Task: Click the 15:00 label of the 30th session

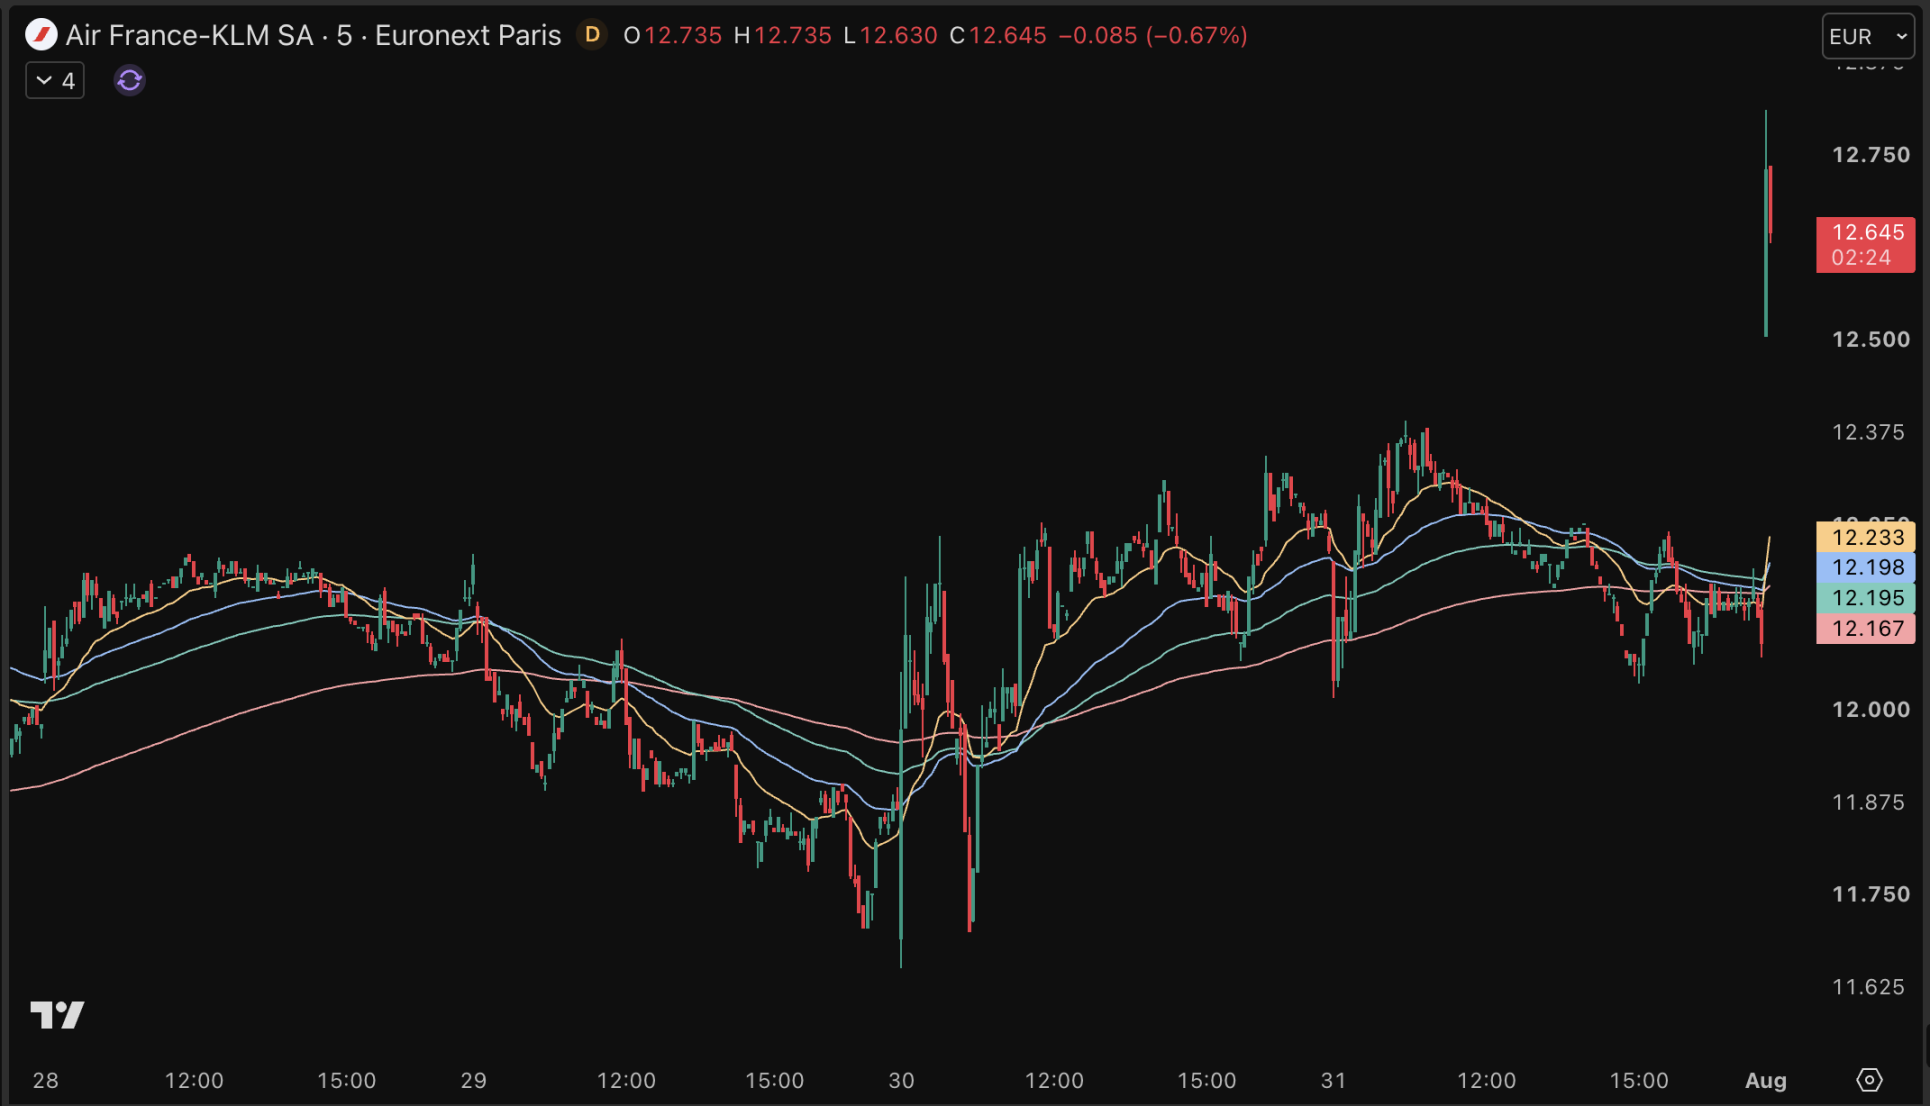Action: pyautogui.click(x=1207, y=1080)
